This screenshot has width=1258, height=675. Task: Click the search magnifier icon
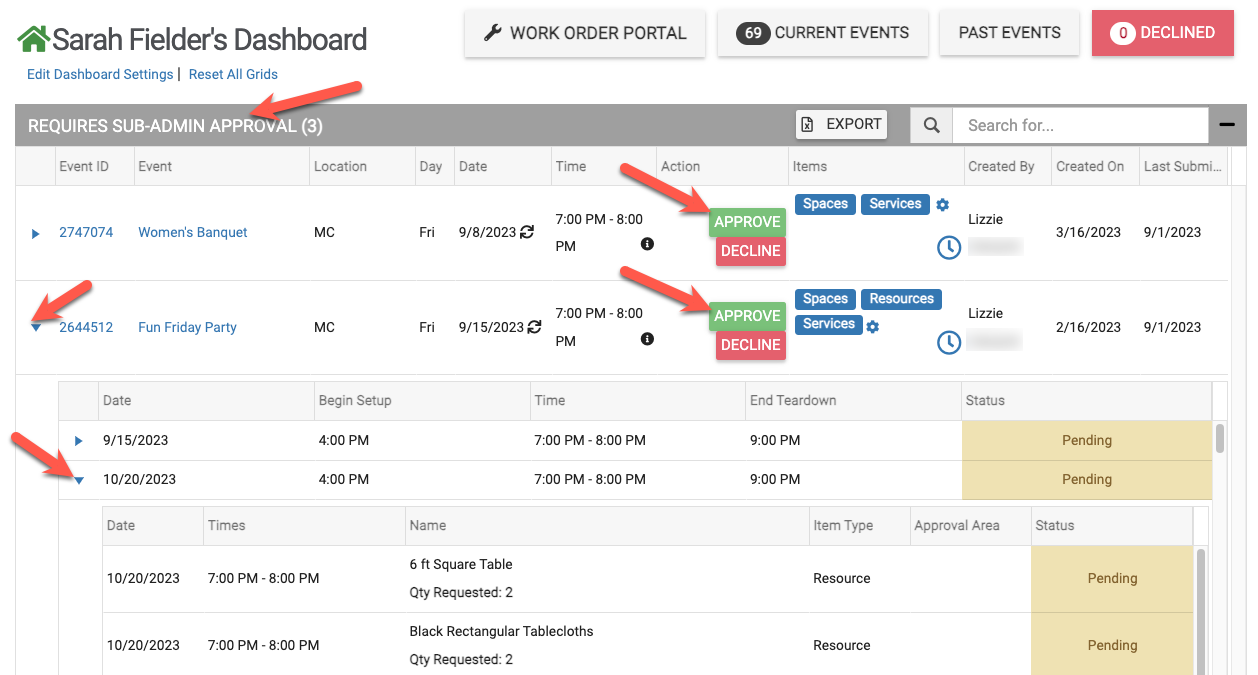click(931, 126)
